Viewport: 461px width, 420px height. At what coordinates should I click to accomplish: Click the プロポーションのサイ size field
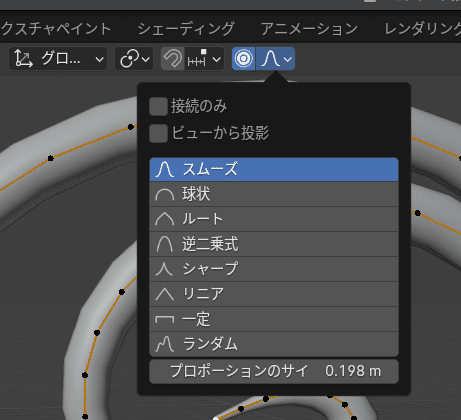[x=274, y=371]
